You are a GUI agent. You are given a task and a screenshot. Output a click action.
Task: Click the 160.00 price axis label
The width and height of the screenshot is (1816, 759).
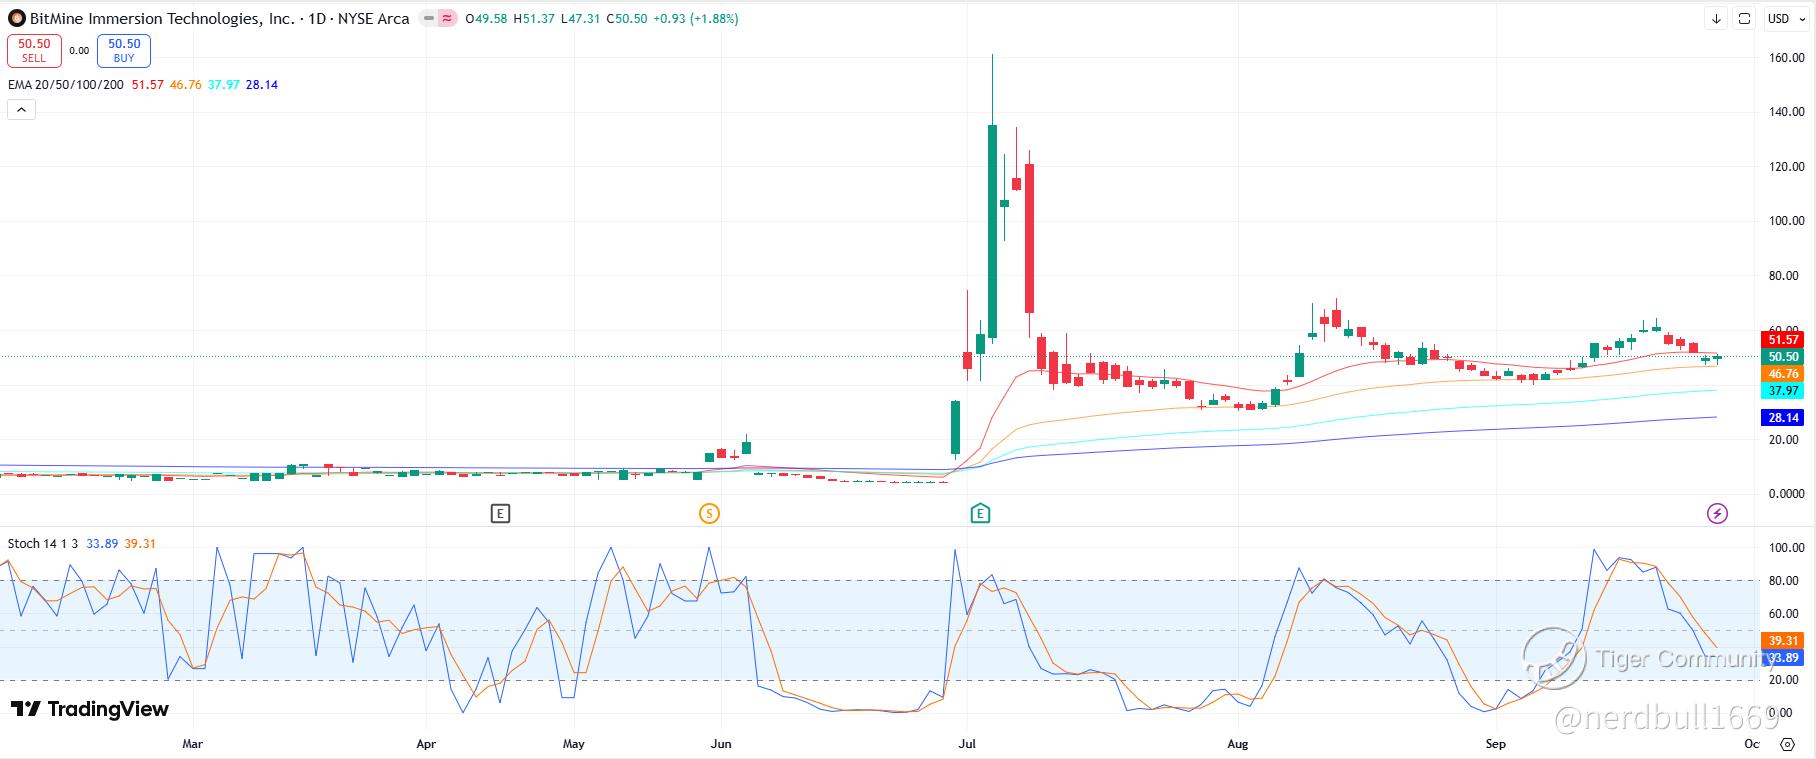pyautogui.click(x=1786, y=58)
